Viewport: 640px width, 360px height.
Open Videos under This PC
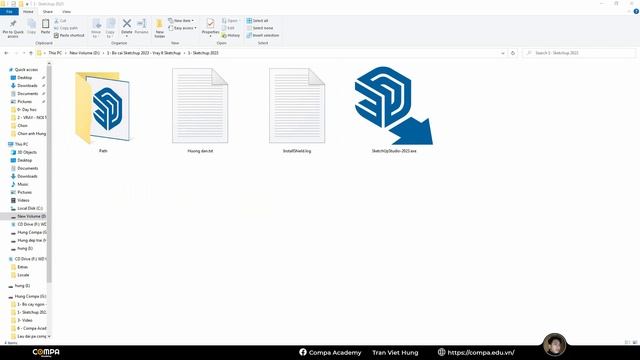click(23, 200)
